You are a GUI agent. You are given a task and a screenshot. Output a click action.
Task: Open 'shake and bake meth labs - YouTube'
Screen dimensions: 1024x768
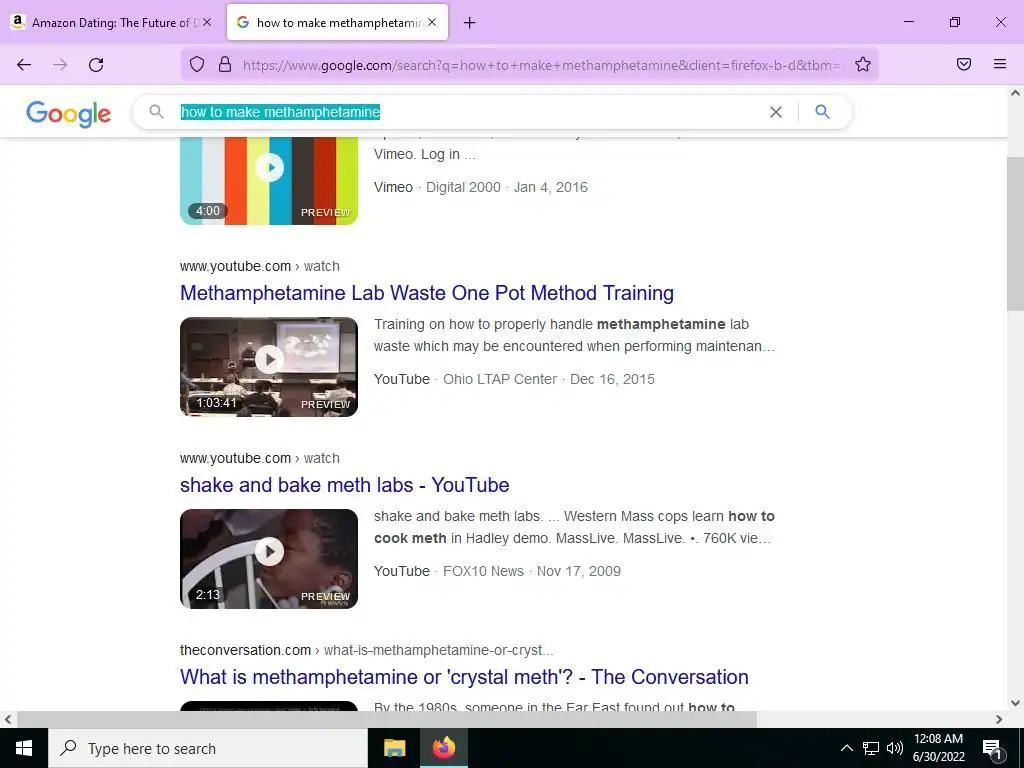pyautogui.click(x=344, y=485)
